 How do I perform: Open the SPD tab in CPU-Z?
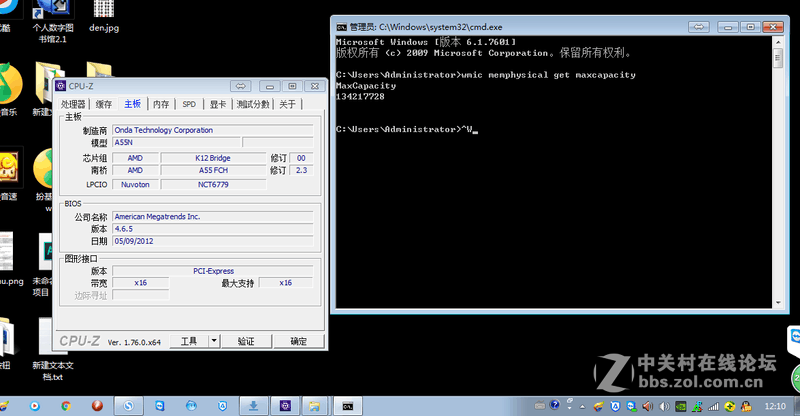pyautogui.click(x=189, y=104)
